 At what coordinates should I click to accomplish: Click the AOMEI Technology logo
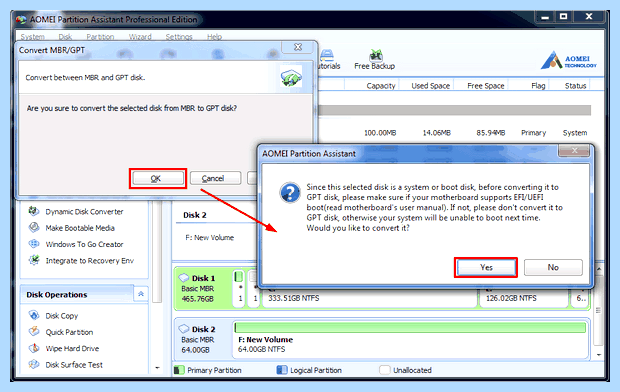click(x=569, y=61)
